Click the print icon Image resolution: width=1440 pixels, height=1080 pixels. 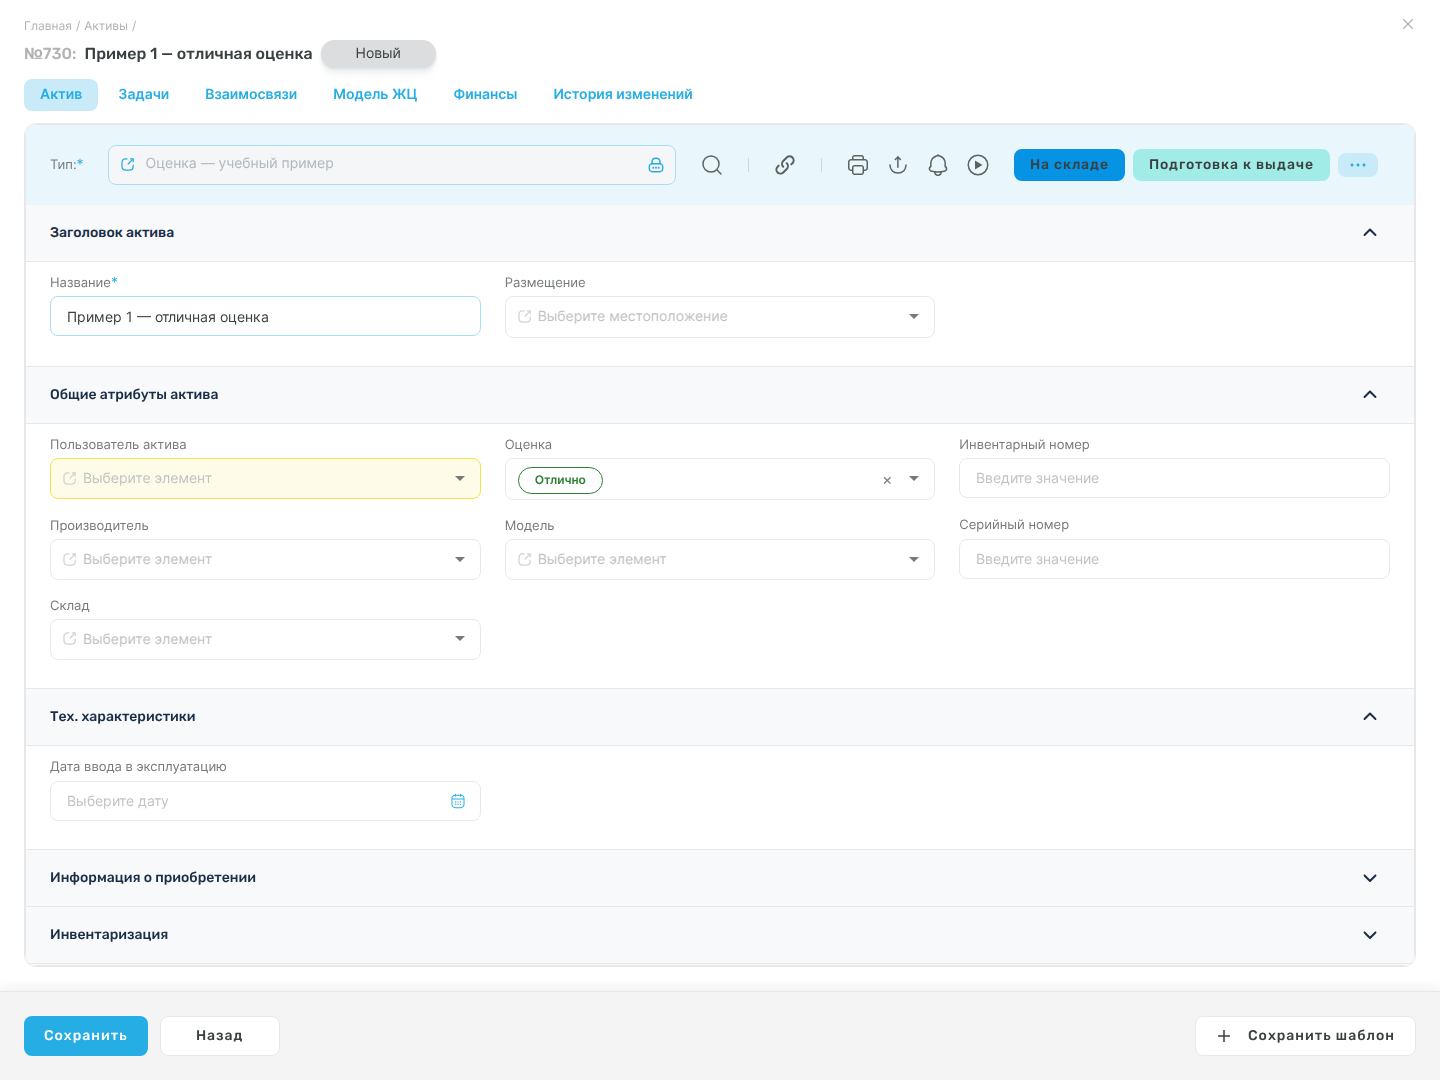(x=858, y=165)
